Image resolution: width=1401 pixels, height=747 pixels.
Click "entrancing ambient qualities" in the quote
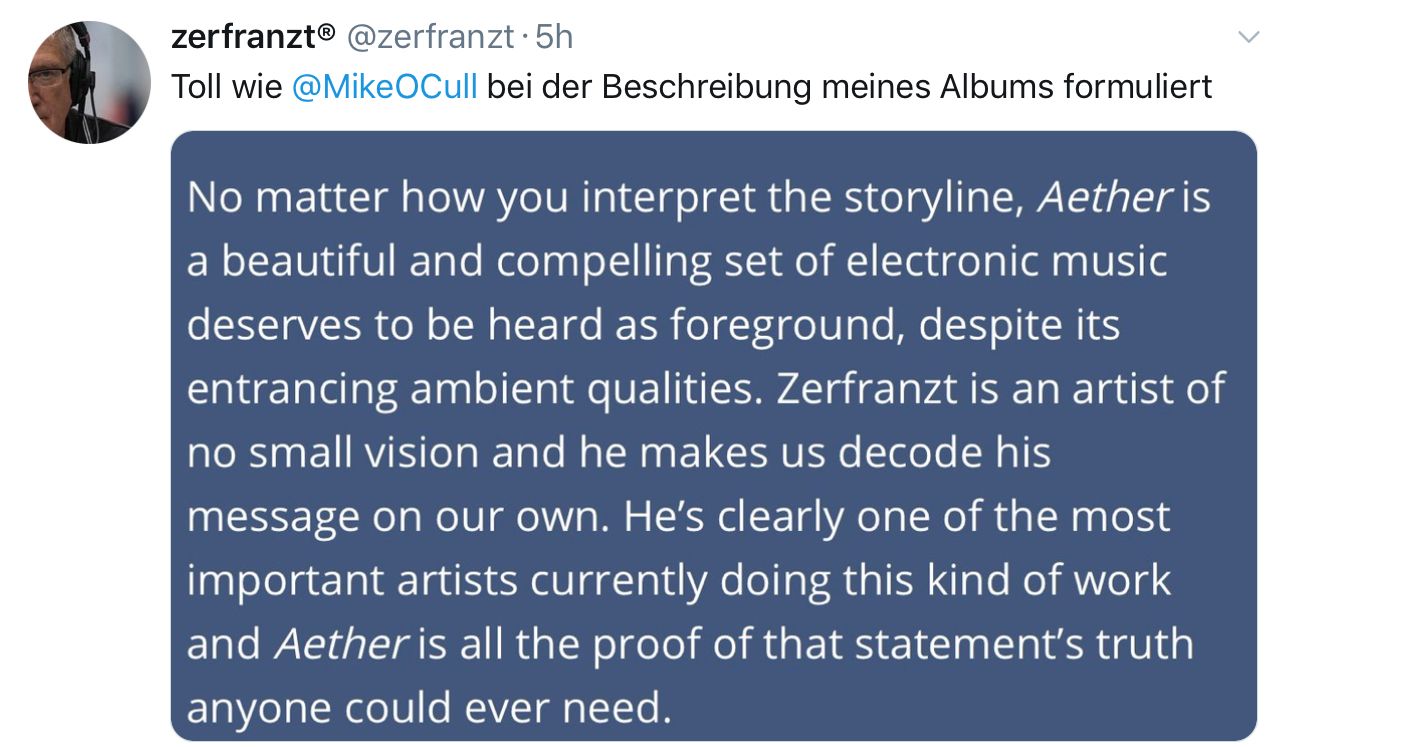[x=470, y=389]
